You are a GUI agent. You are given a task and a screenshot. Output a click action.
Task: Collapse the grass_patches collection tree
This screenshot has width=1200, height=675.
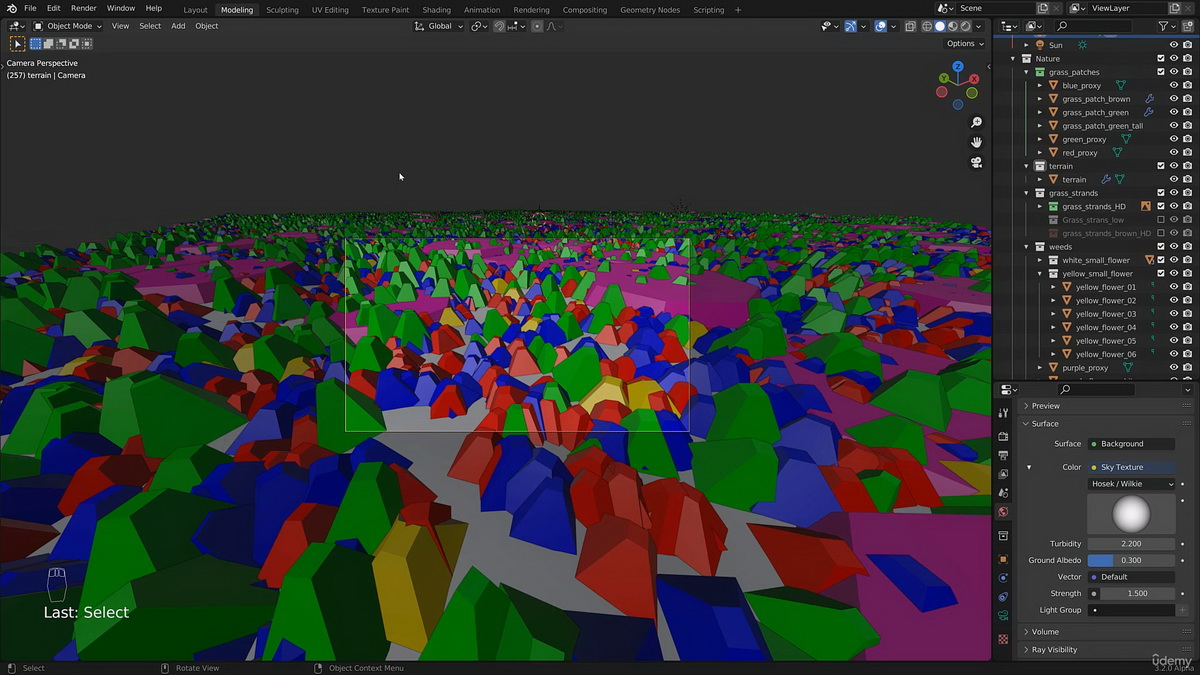click(1026, 72)
